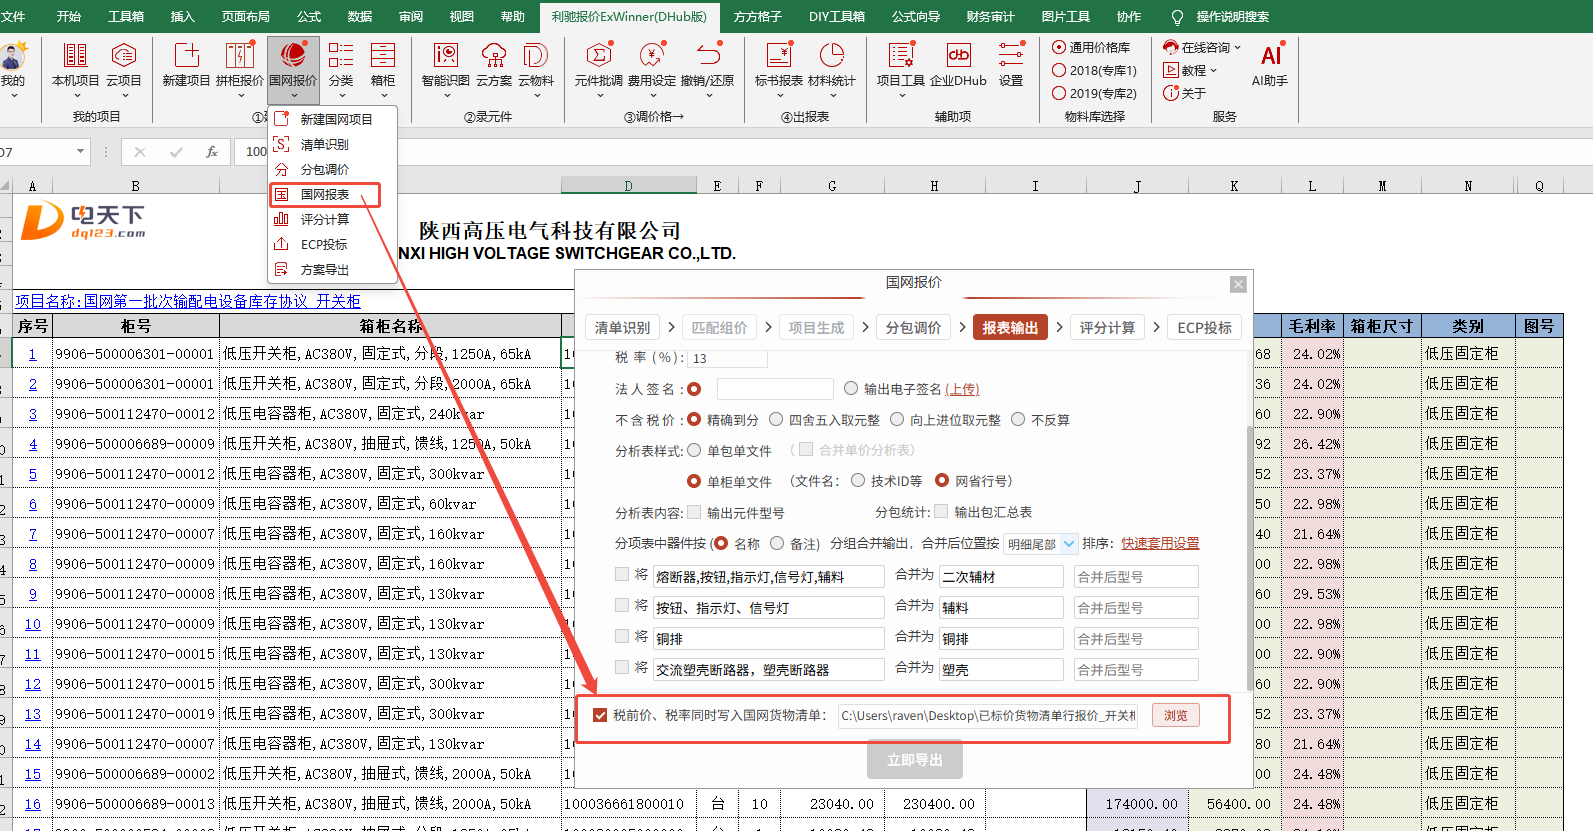Image resolution: width=1593 pixels, height=831 pixels.
Task: Select 单包单文件 analysis style
Action: pos(694,450)
